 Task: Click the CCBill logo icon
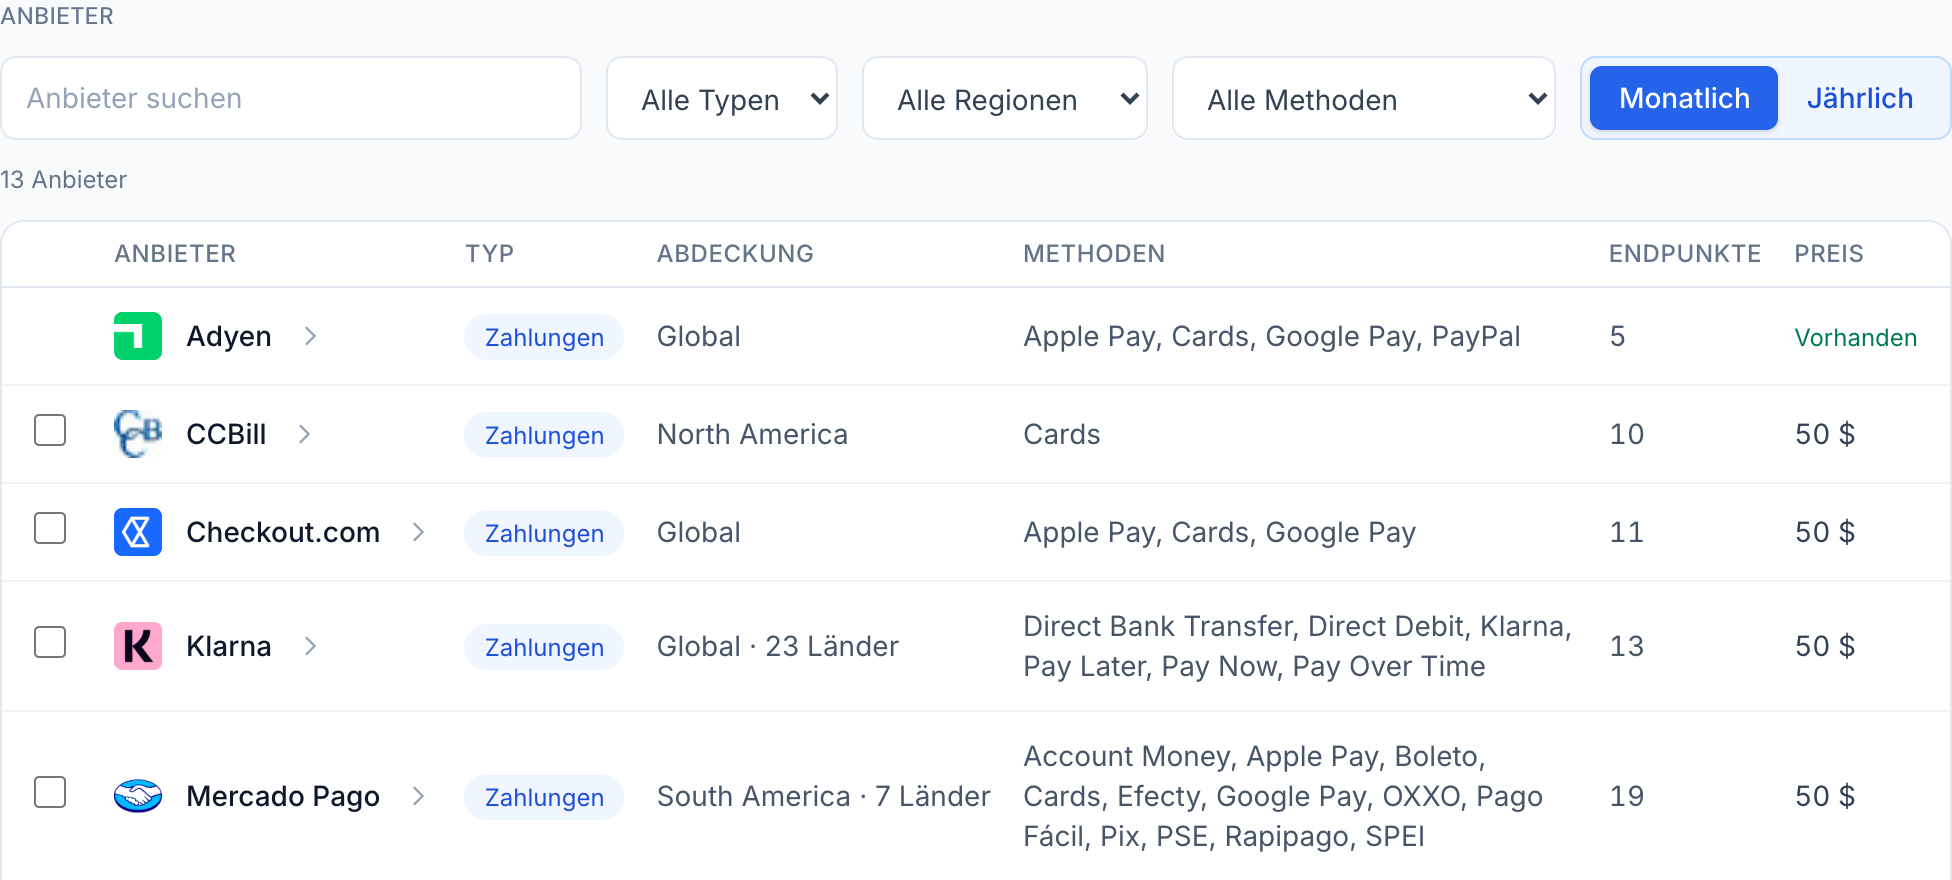pyautogui.click(x=138, y=434)
